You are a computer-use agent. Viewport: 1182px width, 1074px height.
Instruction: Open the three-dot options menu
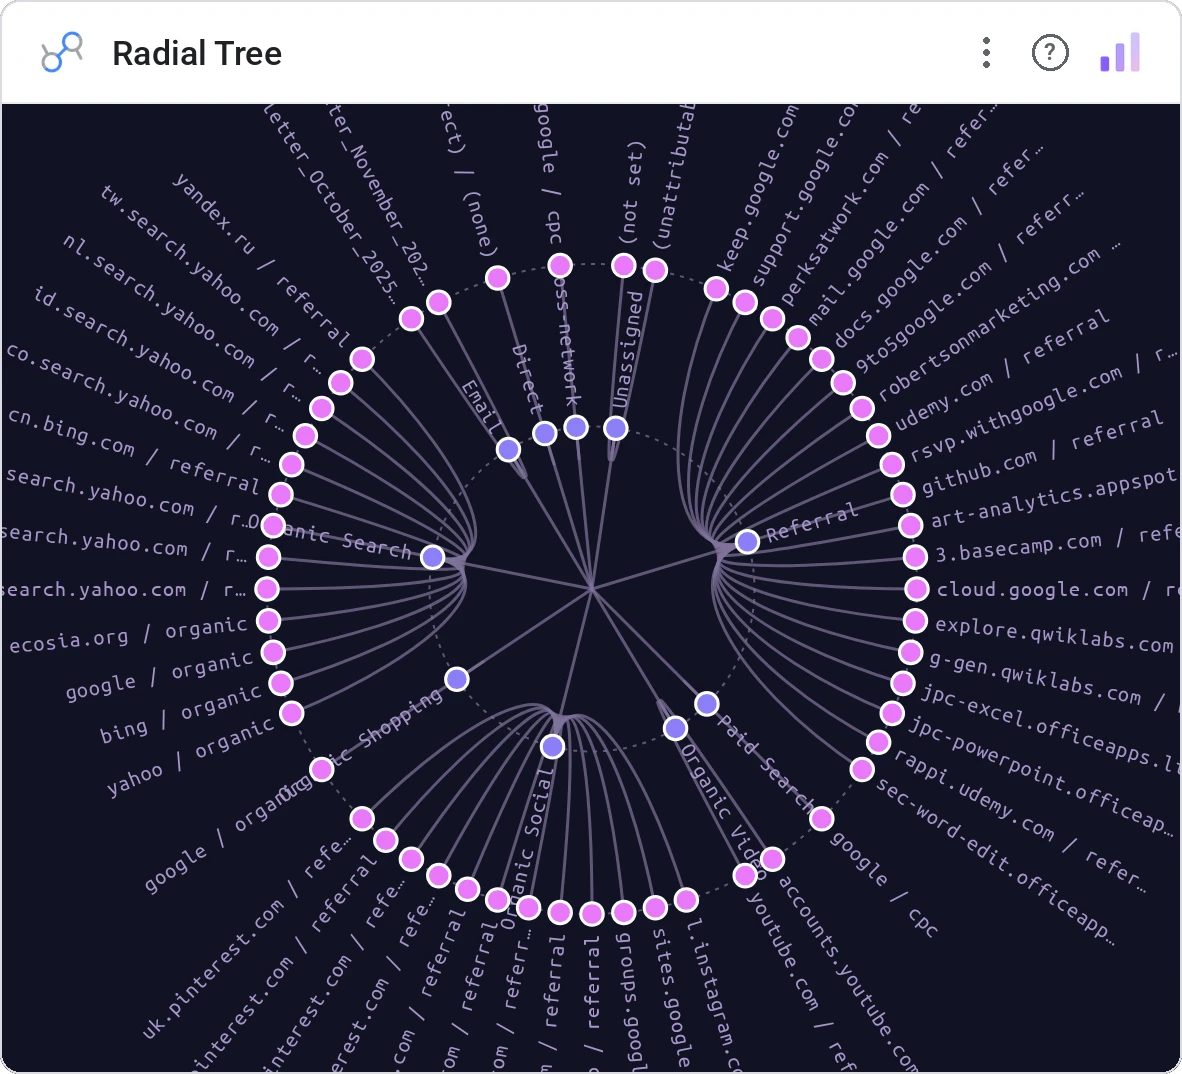click(x=986, y=53)
